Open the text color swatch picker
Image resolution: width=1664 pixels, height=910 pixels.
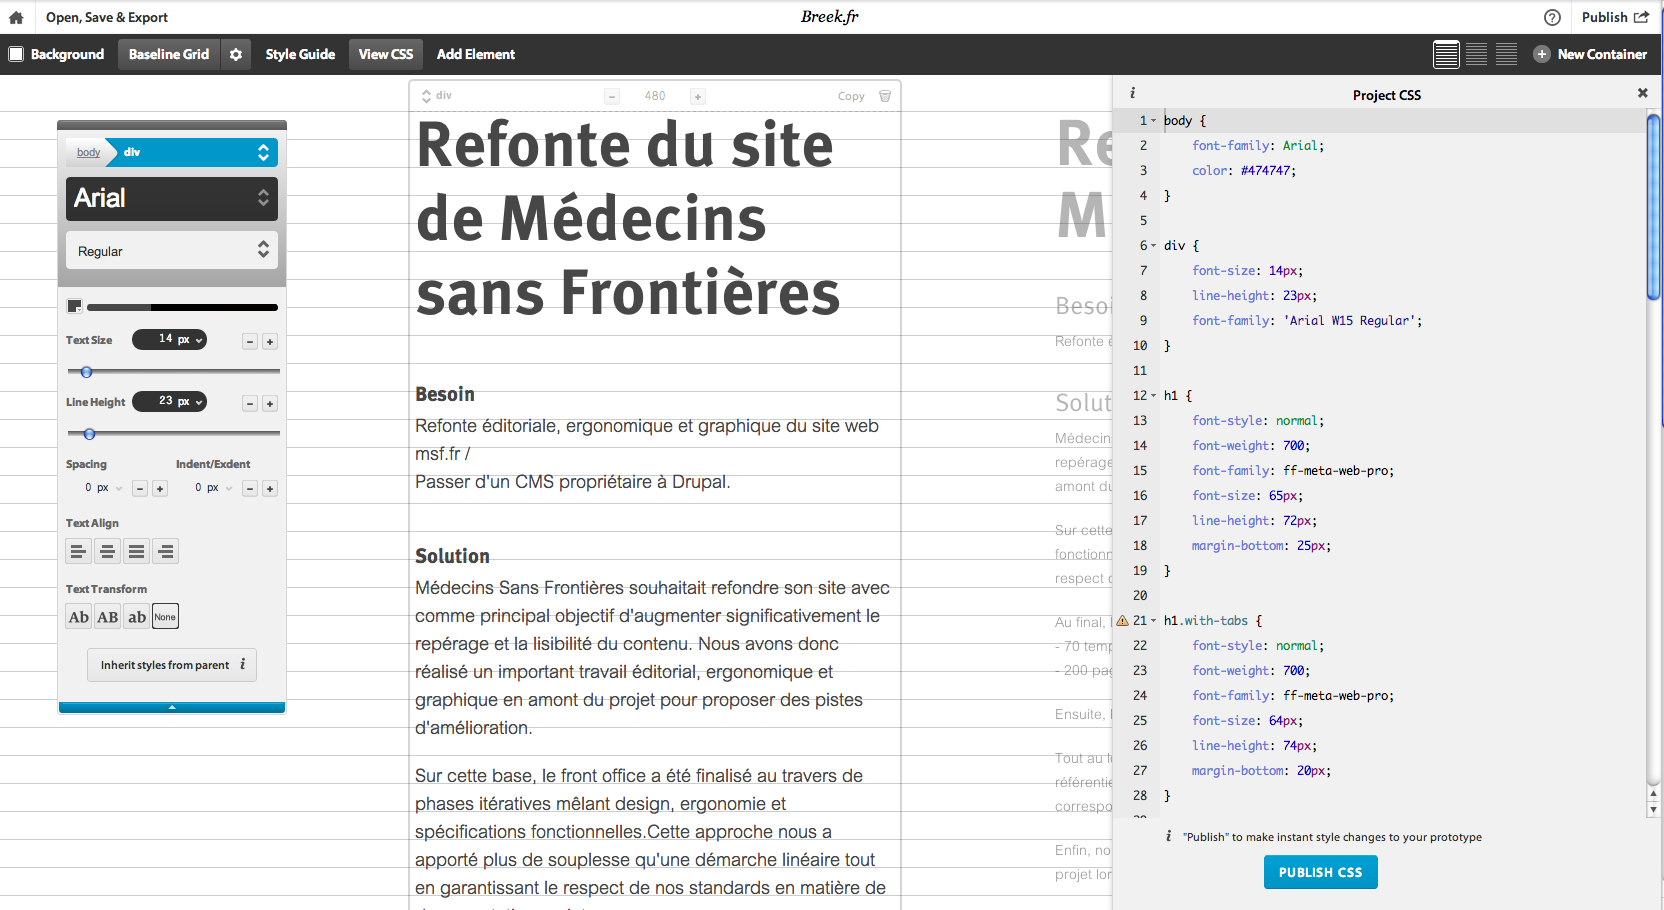point(74,307)
